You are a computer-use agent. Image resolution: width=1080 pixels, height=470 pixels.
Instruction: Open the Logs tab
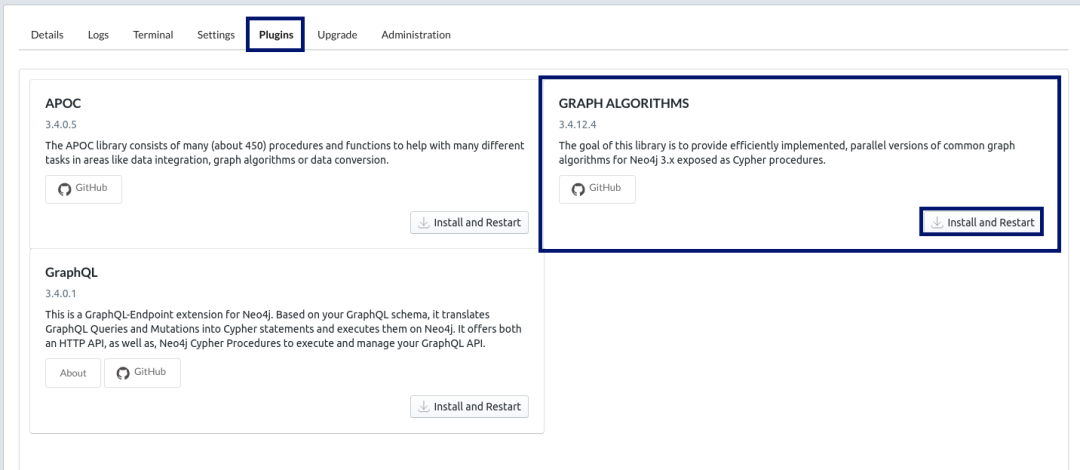coord(98,34)
